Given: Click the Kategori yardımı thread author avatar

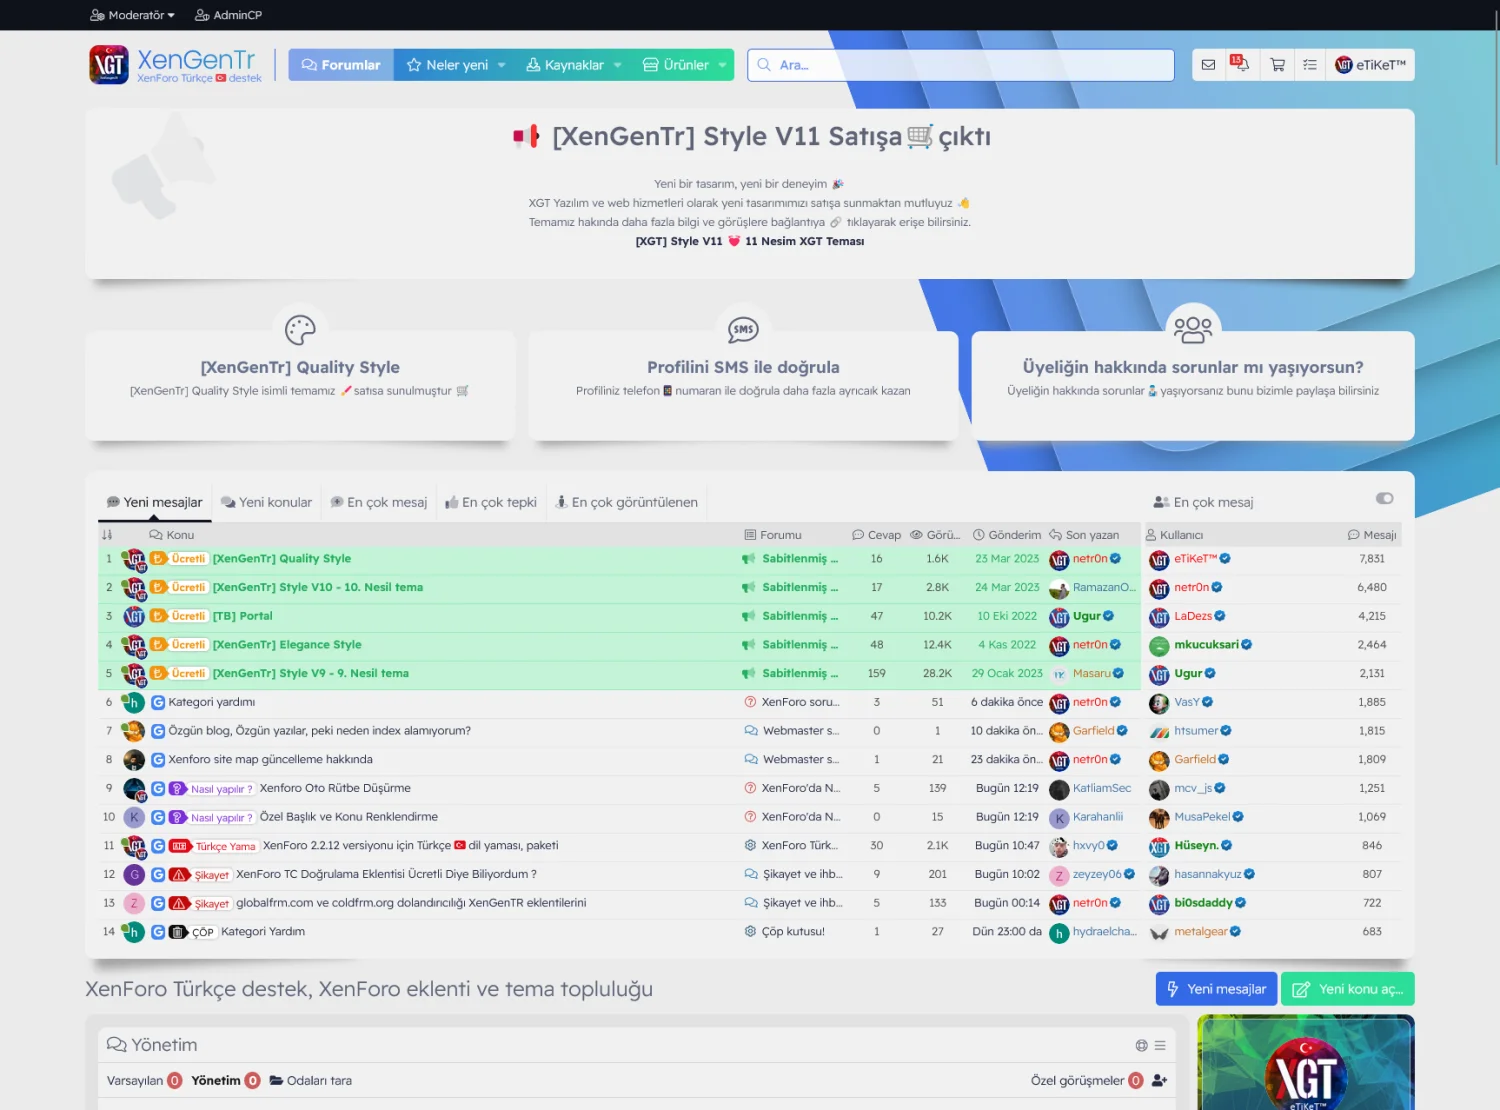Looking at the screenshot, I should coord(133,703).
